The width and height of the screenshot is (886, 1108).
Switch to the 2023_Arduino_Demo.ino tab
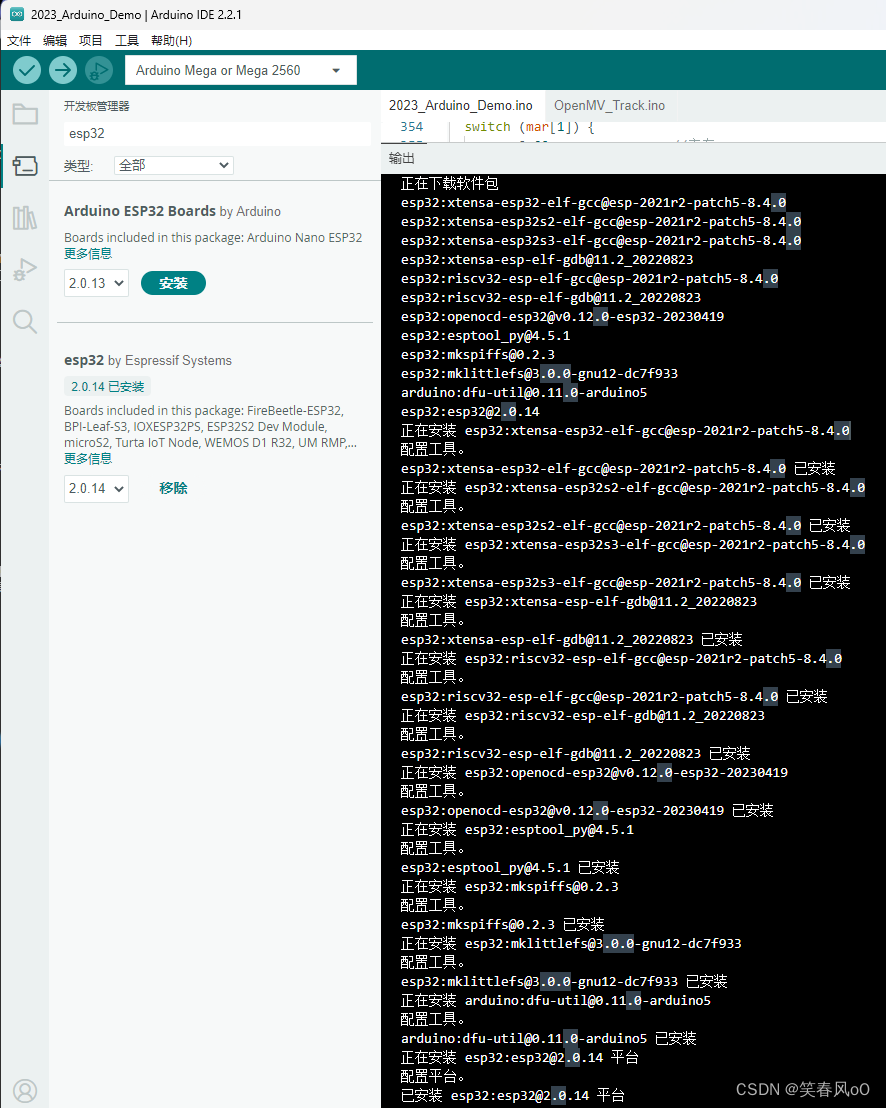461,105
